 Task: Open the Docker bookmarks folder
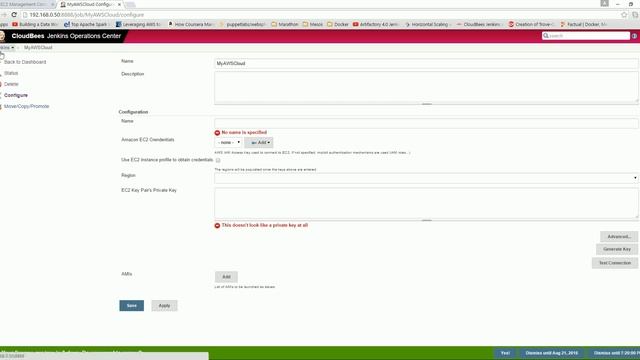tap(338, 24)
